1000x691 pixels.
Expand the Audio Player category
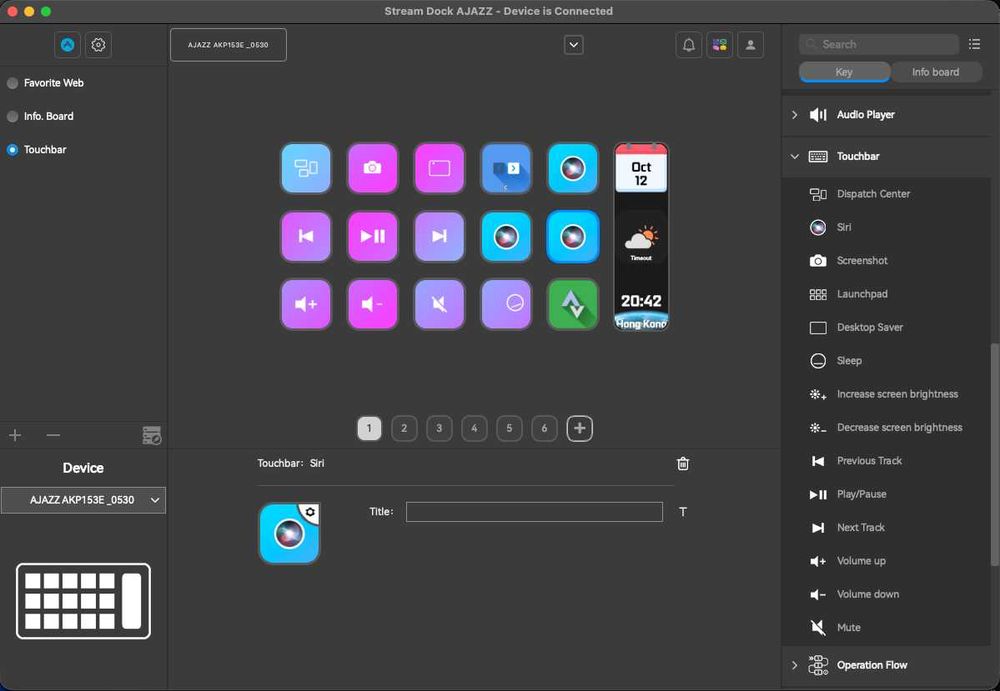click(x=795, y=115)
